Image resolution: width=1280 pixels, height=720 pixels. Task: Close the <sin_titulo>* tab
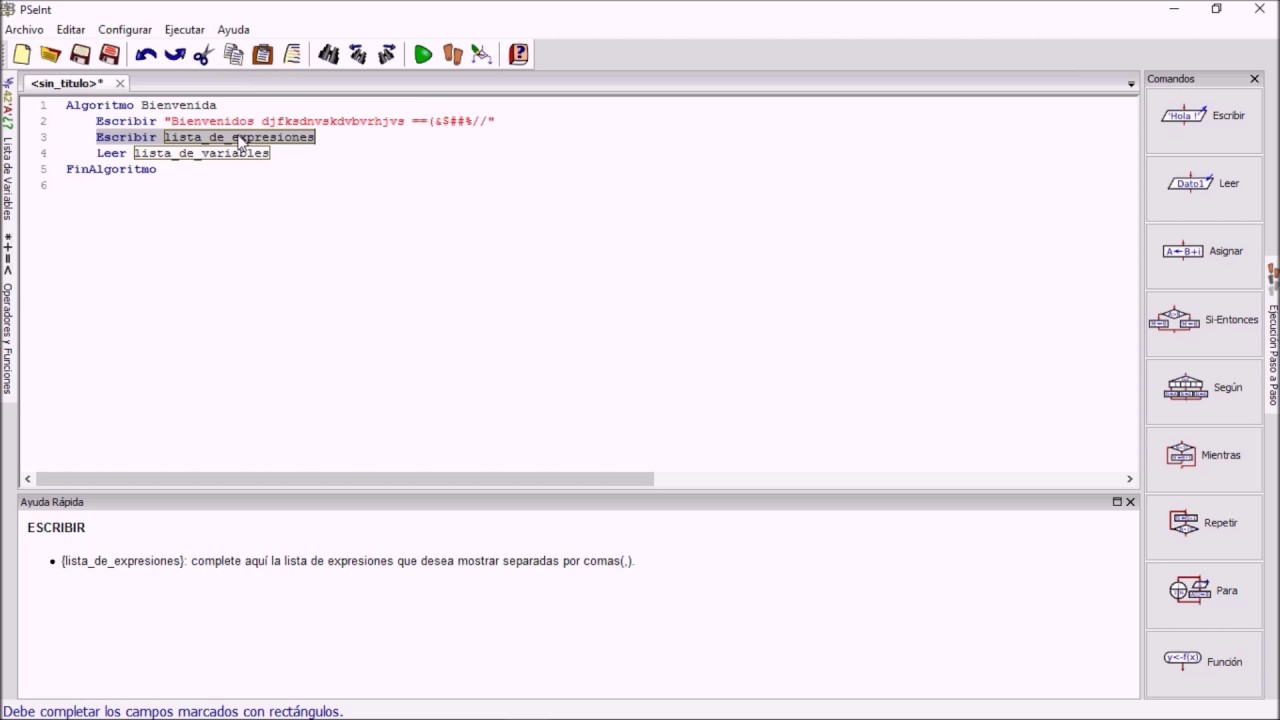pyautogui.click(x=120, y=84)
